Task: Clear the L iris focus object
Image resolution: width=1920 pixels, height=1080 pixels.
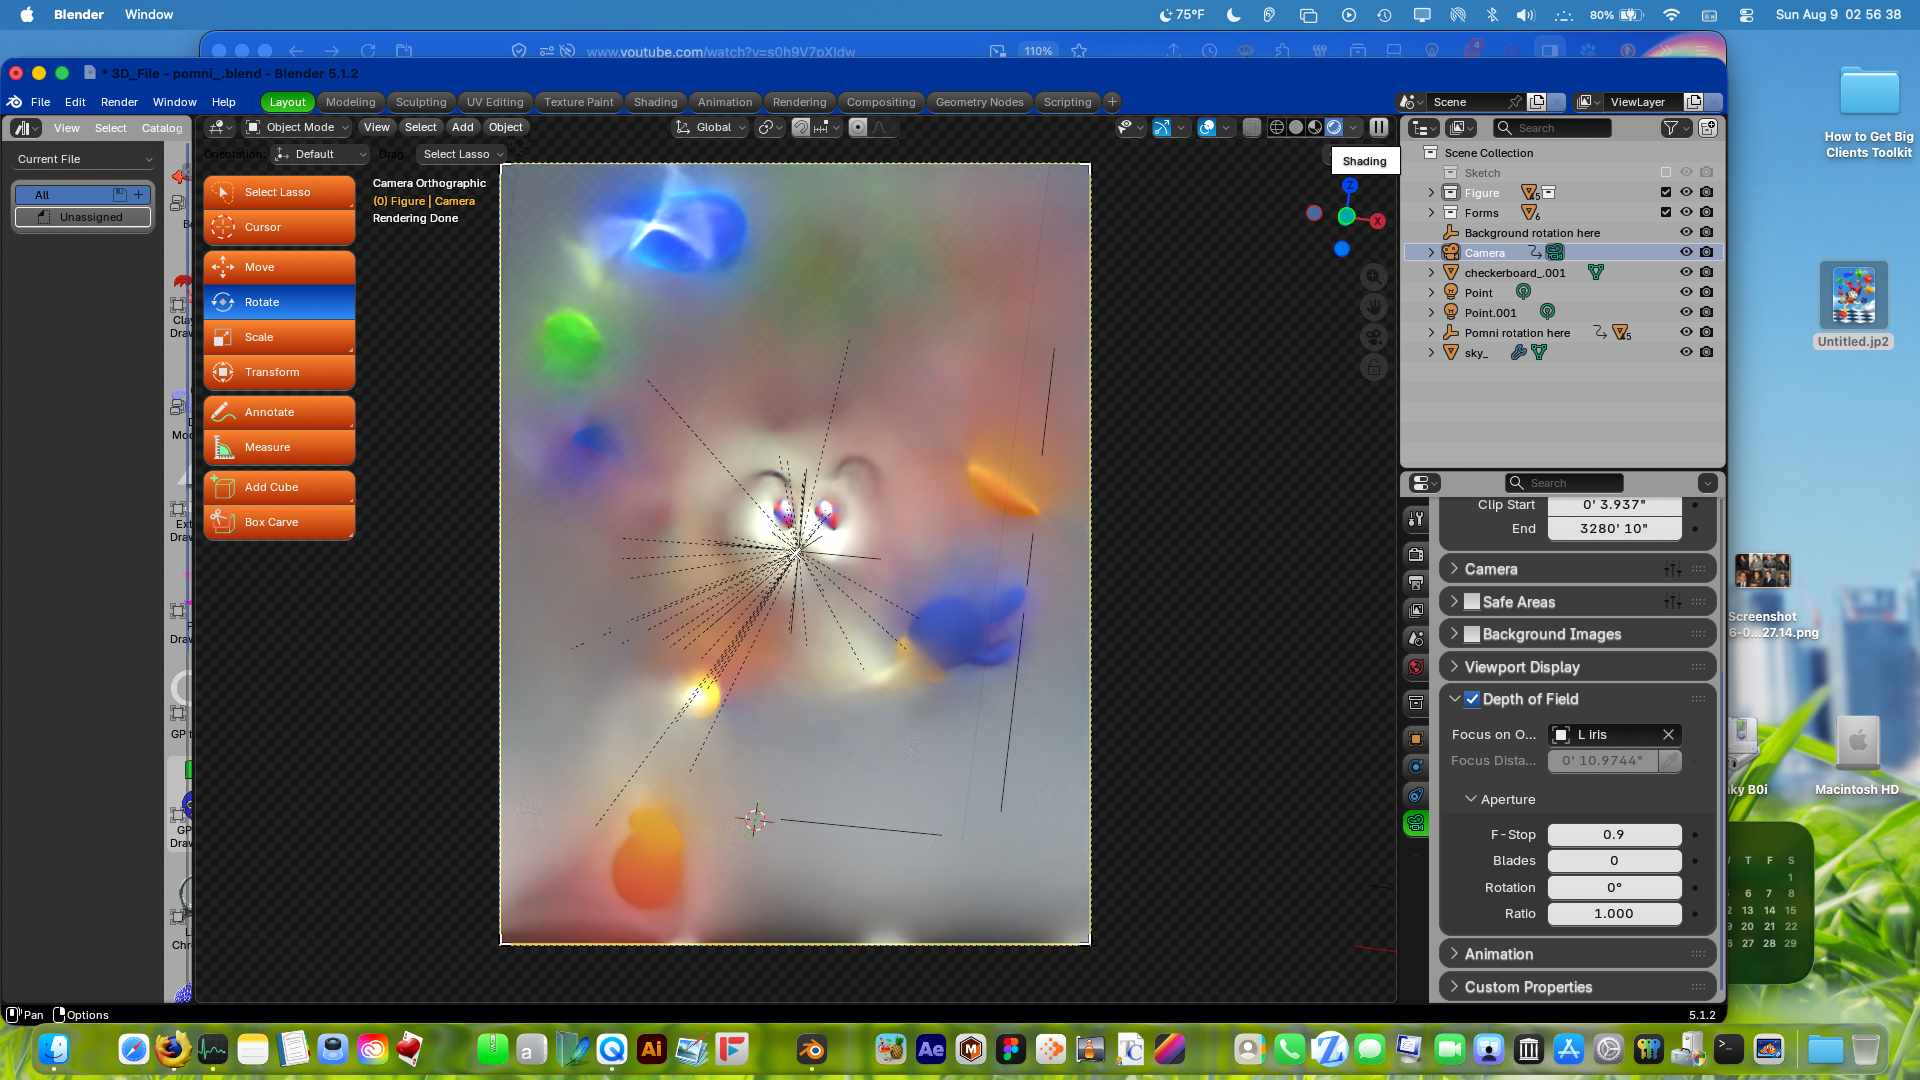Action: pyautogui.click(x=1668, y=735)
